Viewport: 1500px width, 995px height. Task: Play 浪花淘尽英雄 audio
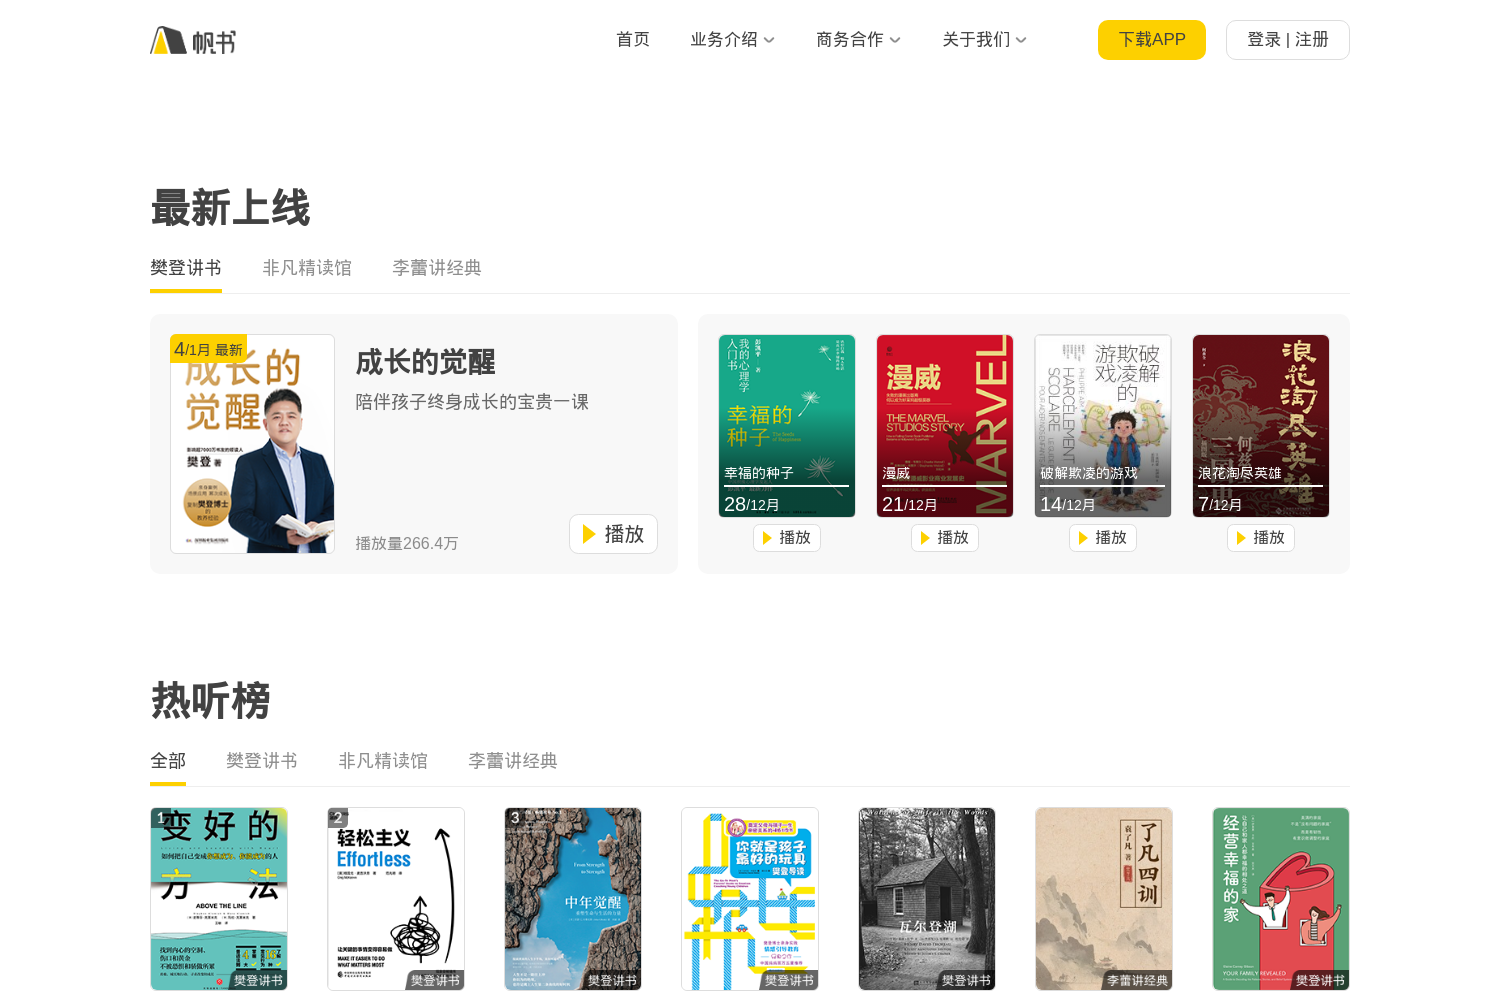(1260, 538)
